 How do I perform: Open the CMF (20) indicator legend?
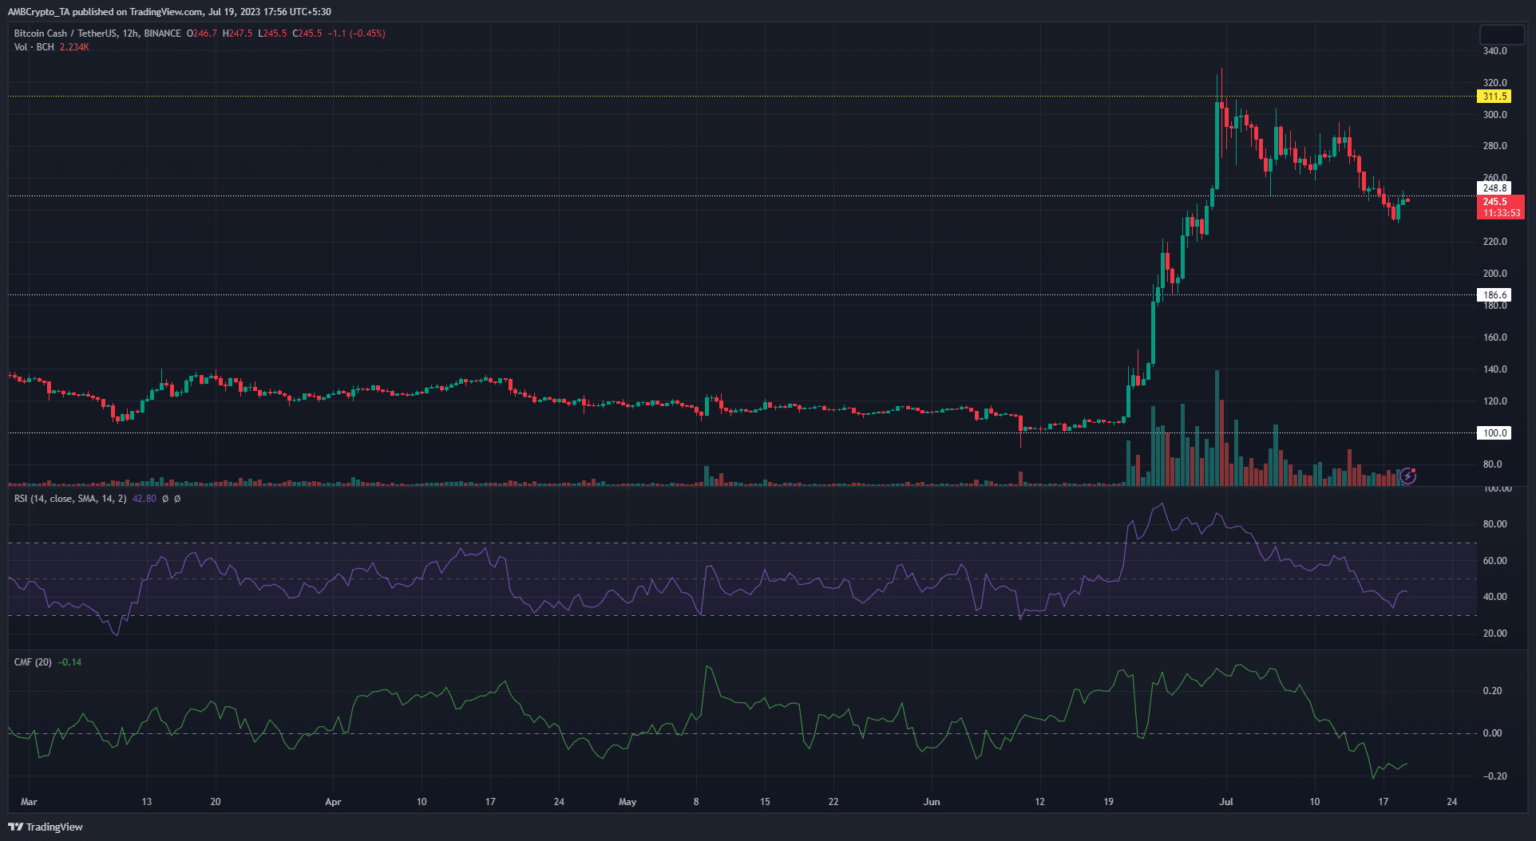point(32,662)
